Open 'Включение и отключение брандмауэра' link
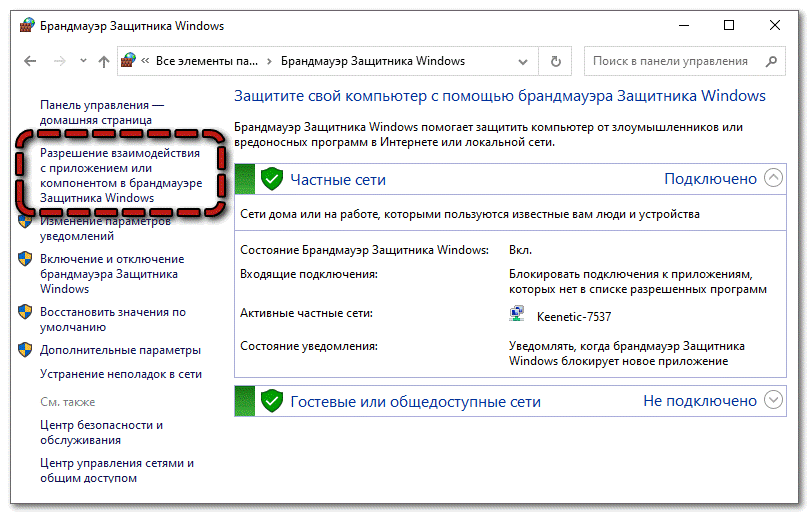 pyautogui.click(x=112, y=274)
